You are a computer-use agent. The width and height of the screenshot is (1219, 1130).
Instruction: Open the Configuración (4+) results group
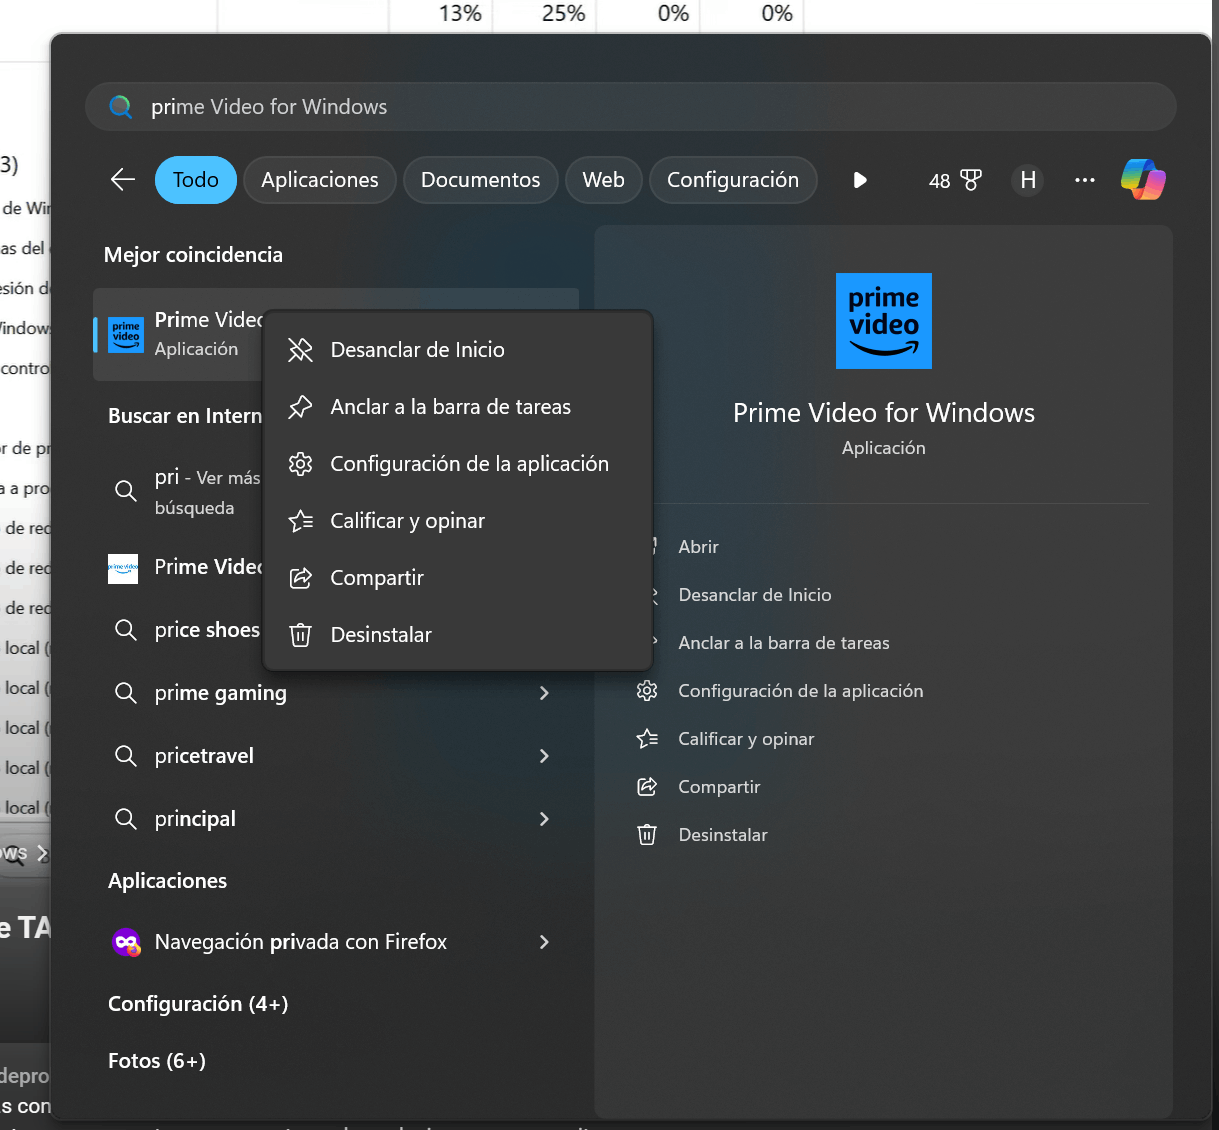[198, 1004]
